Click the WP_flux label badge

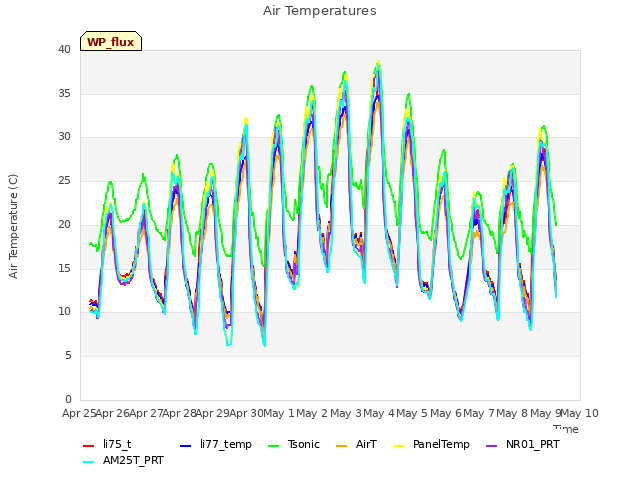(111, 41)
